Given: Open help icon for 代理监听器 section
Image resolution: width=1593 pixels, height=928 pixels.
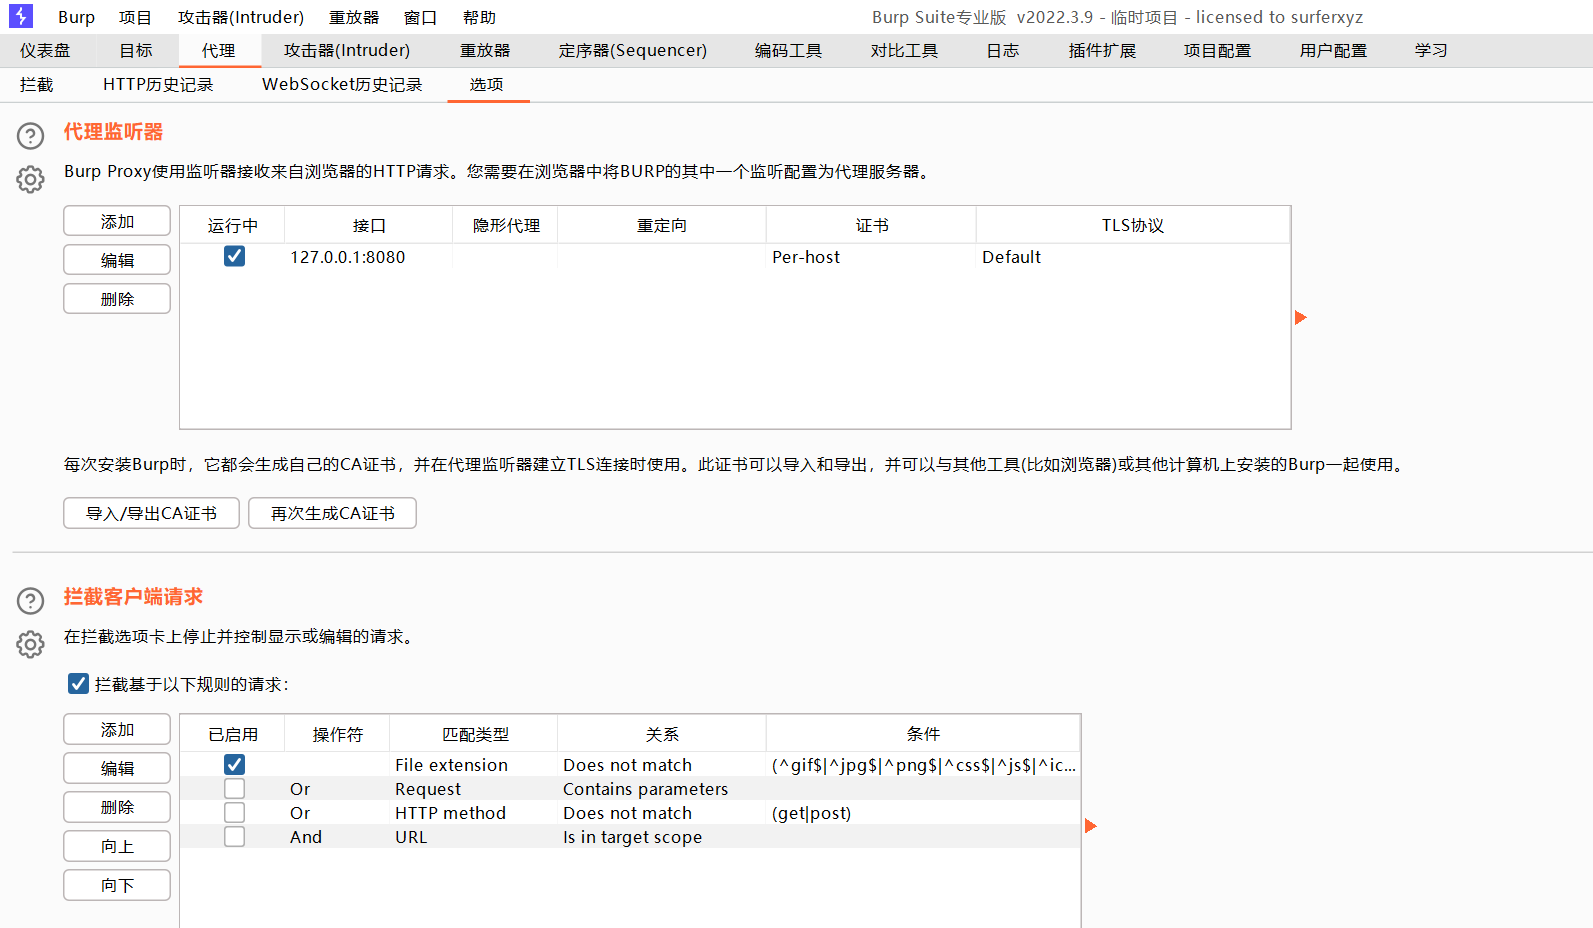Looking at the screenshot, I should 31,135.
